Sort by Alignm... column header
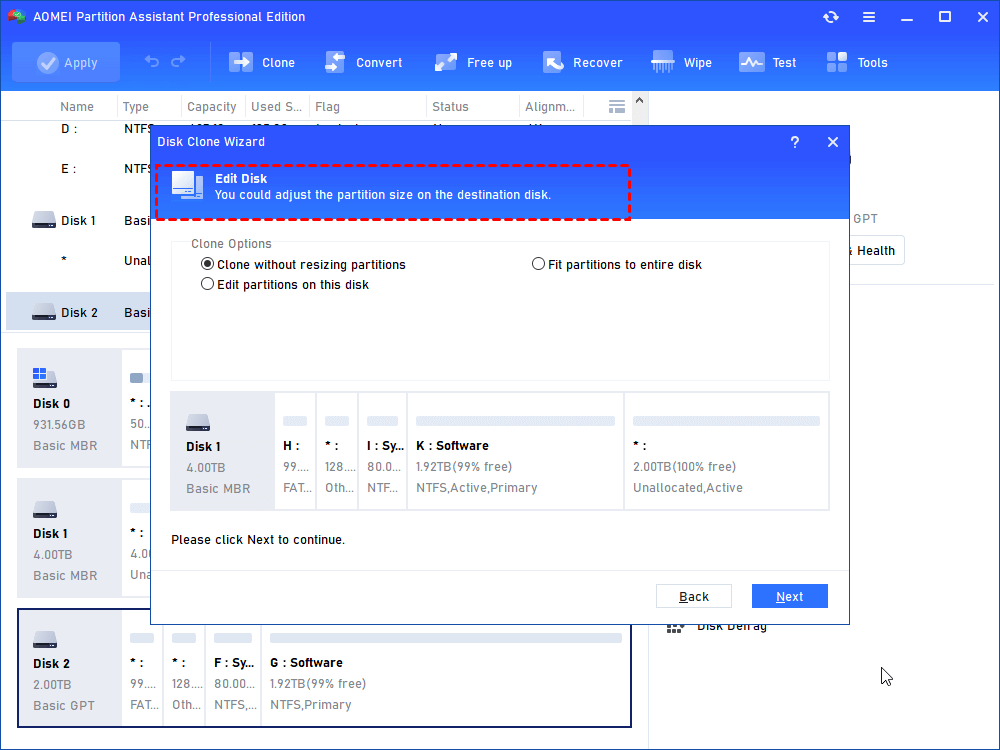The width and height of the screenshot is (1000, 750). coord(550,107)
